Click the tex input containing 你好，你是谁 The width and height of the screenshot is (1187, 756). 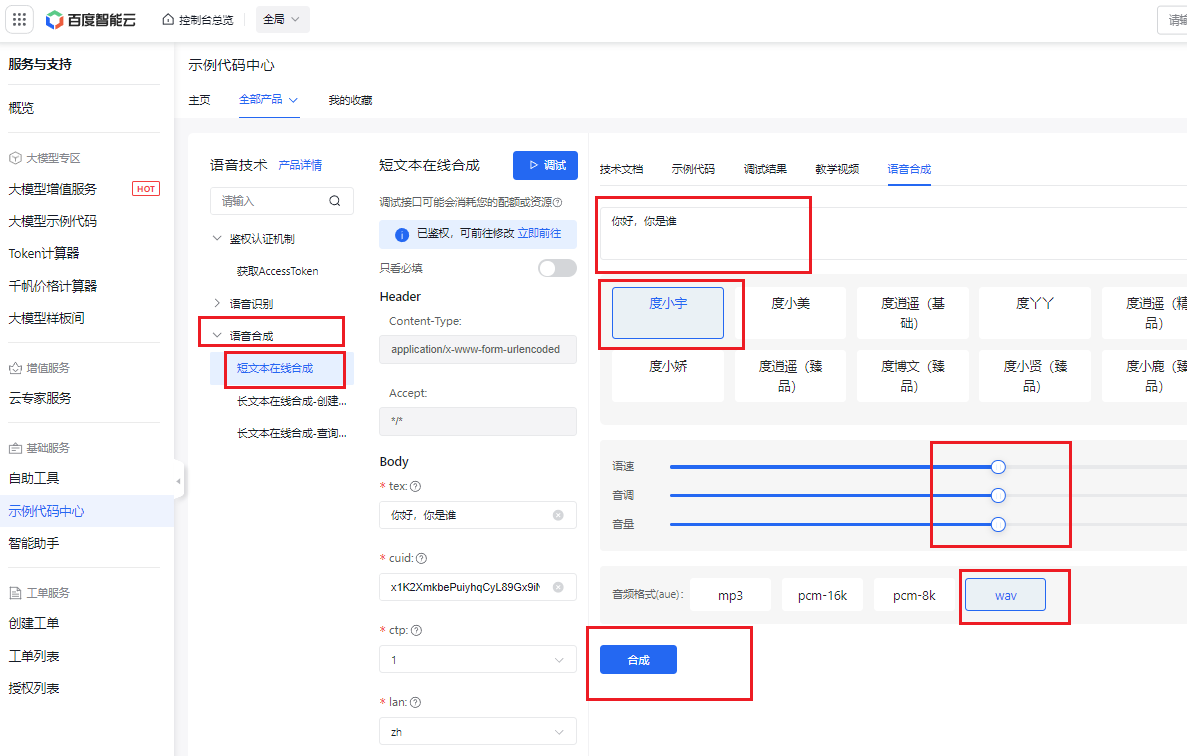click(478, 515)
